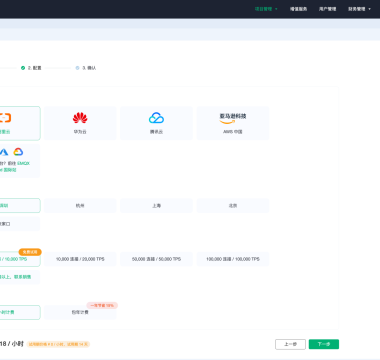Choose the Tencent Cloud blue cloud icon
Viewport: 380px width, 360px height.
pos(156,118)
